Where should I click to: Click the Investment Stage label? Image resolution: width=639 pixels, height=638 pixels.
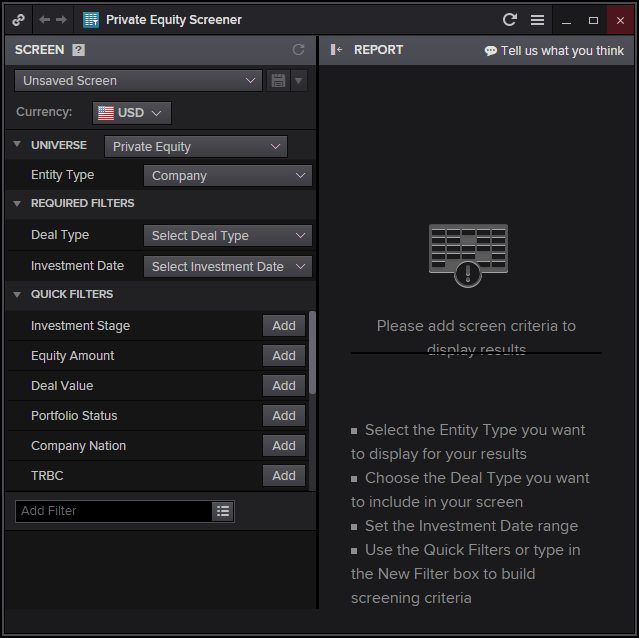pyautogui.click(x=80, y=326)
